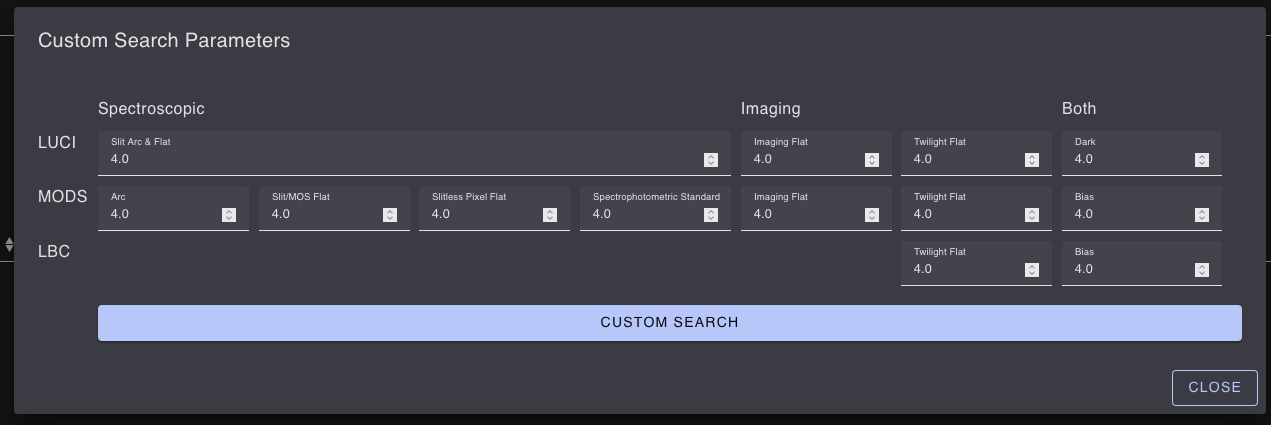Use the MODS Arc stepper arrows

click(228, 215)
